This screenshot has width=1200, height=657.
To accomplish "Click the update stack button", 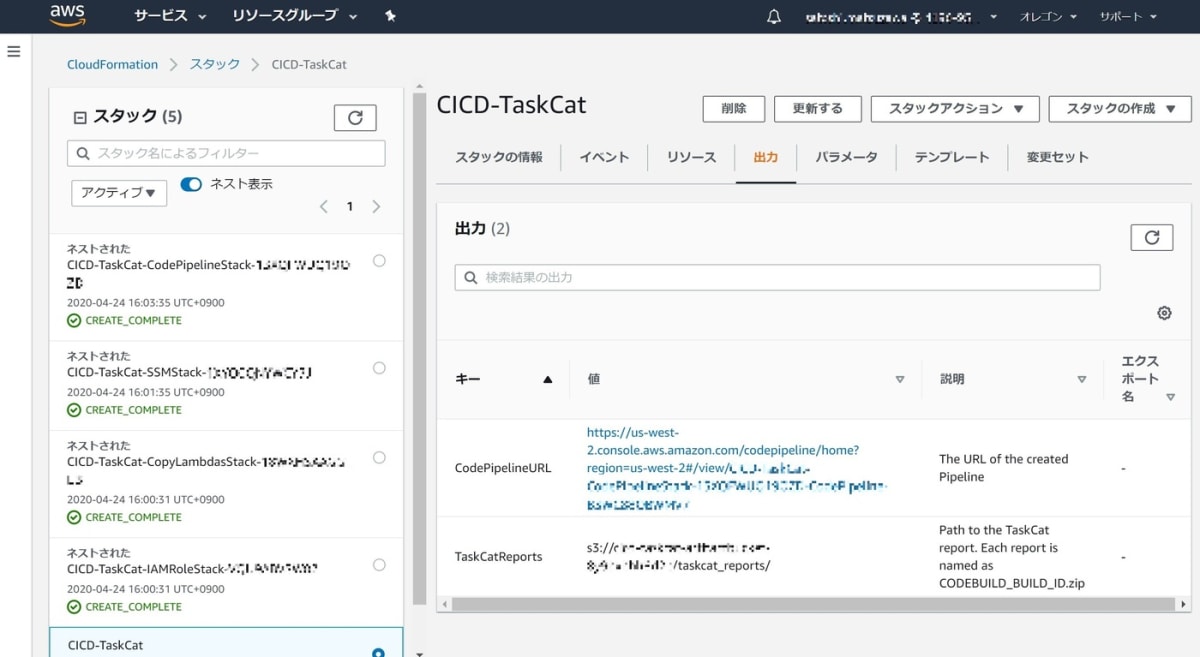I will 818,109.
